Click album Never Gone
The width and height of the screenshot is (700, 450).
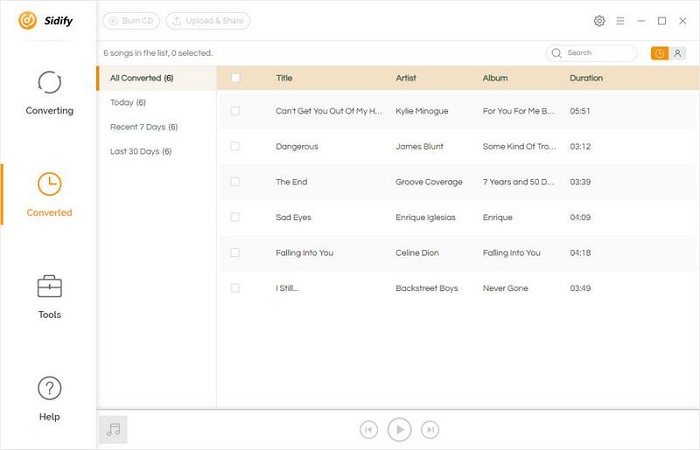click(505, 288)
